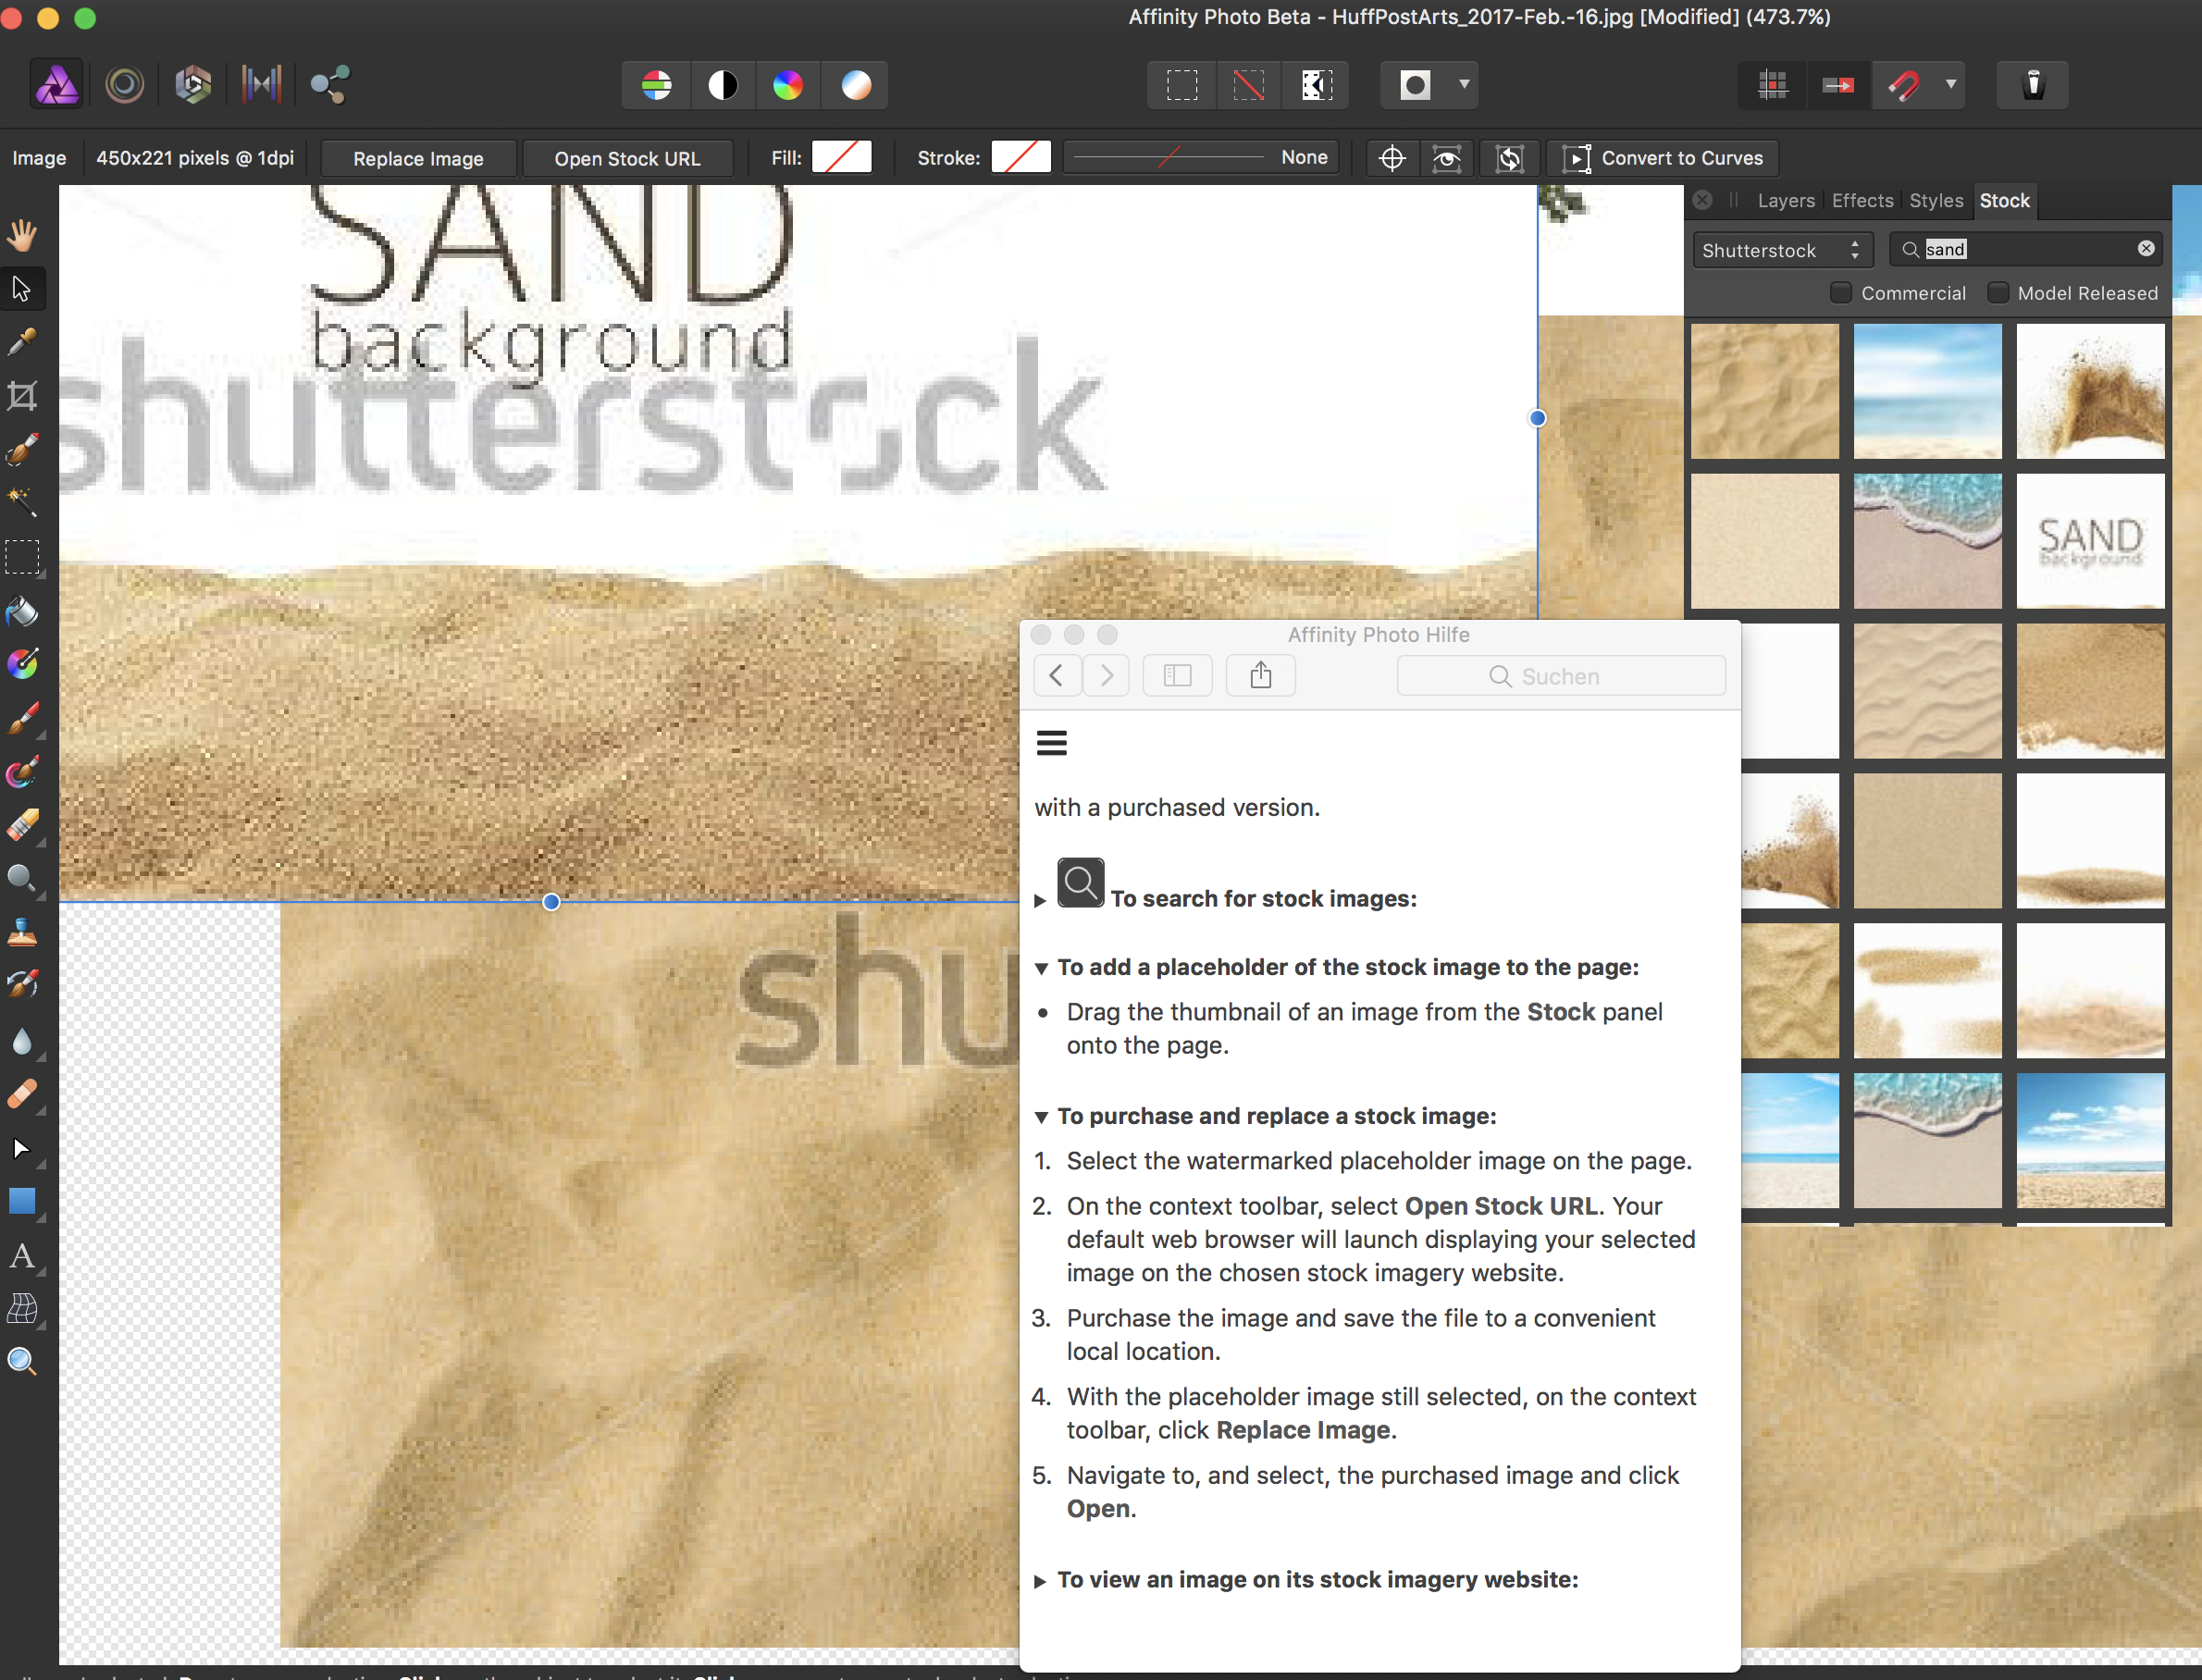Click the Deselect toolbar icon
2202x1680 pixels.
1249,85
